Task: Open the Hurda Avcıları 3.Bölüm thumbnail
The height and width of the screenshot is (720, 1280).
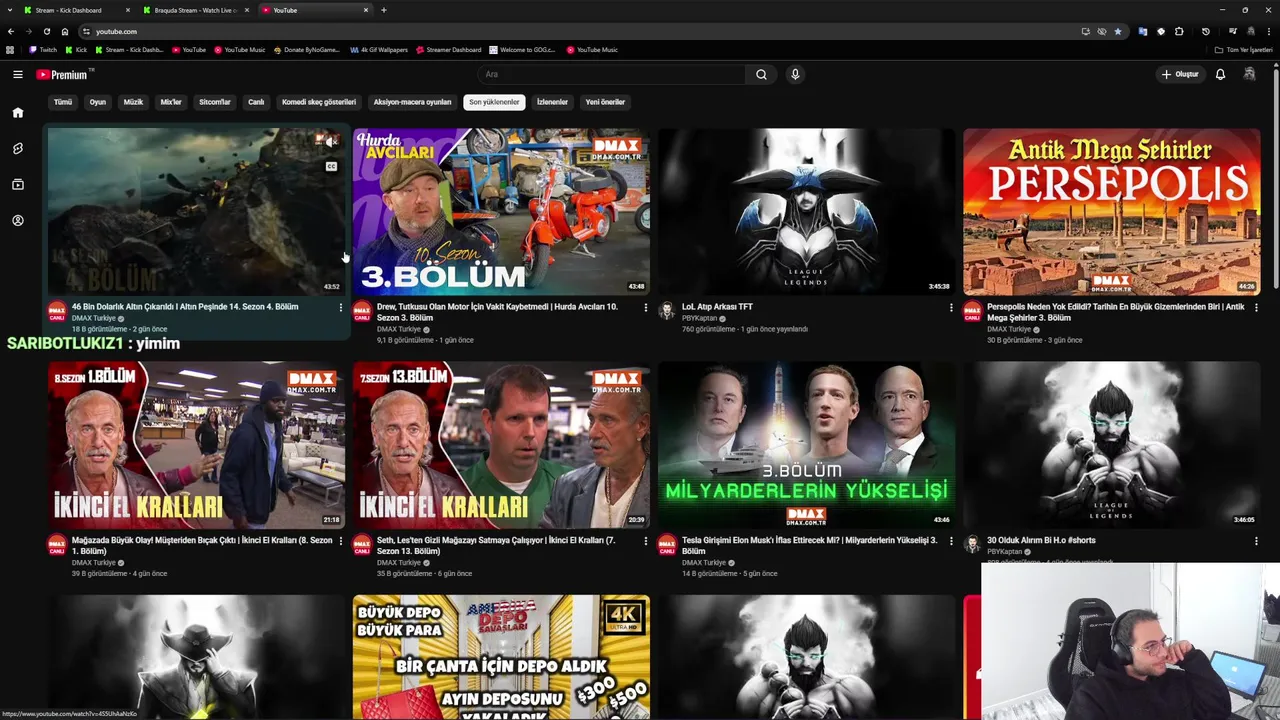Action: pos(501,211)
